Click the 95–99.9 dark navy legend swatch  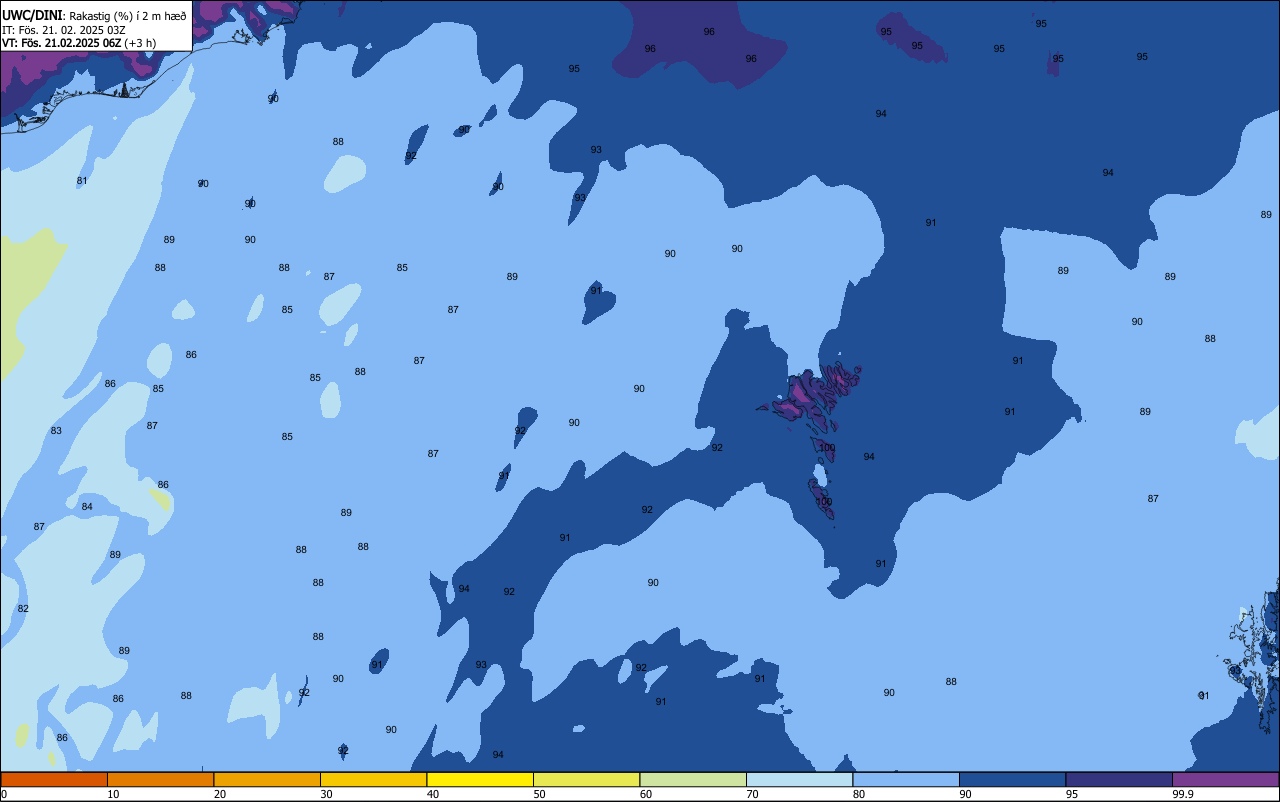click(x=1119, y=779)
